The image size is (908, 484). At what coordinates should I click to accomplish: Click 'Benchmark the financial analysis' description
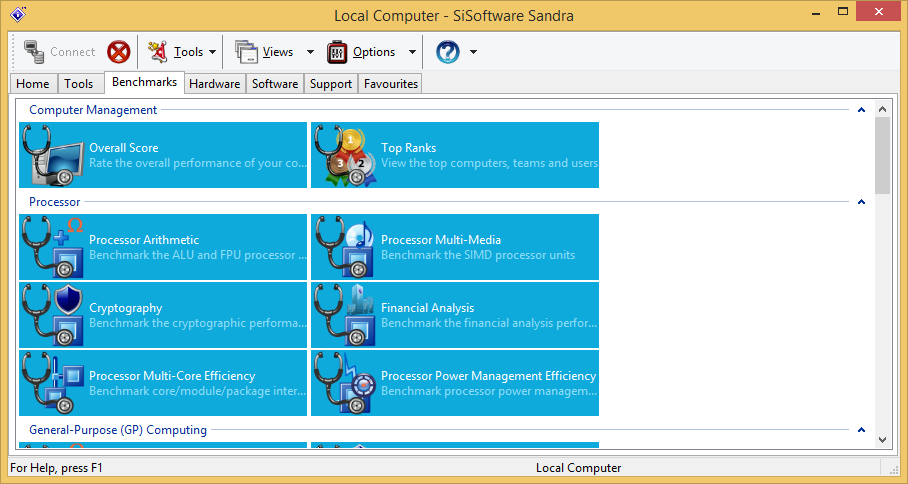(489, 323)
